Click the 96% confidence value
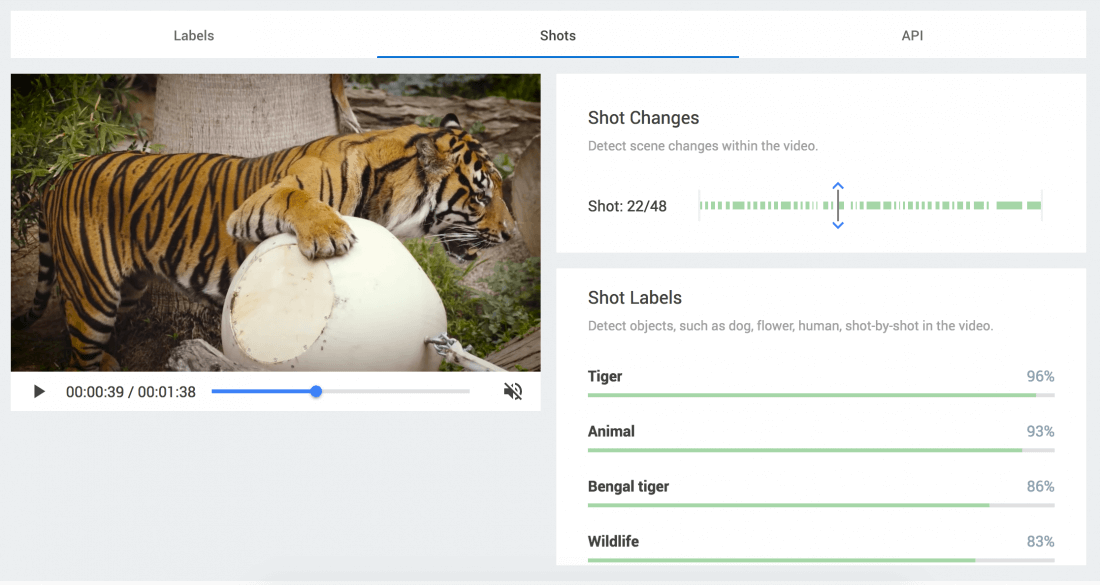Viewport: 1100px width, 585px height. pos(1040,376)
